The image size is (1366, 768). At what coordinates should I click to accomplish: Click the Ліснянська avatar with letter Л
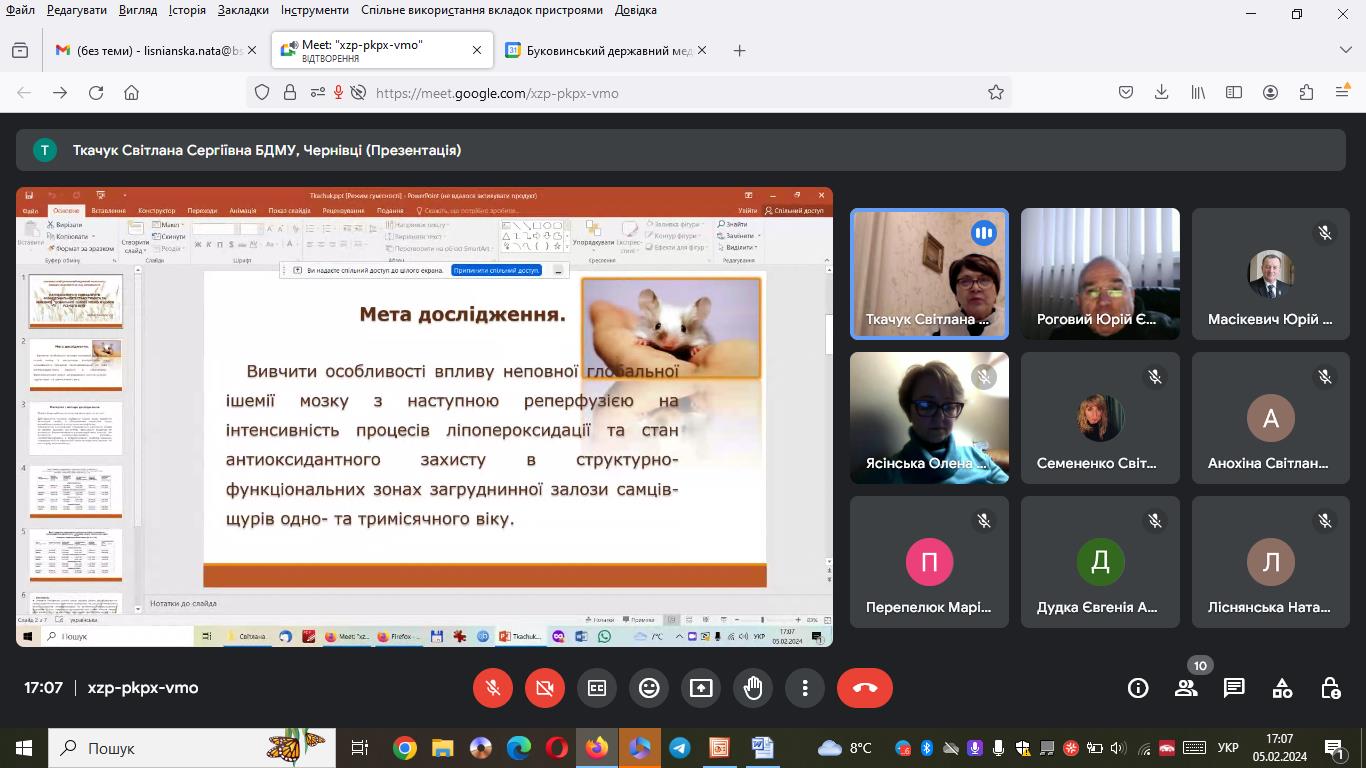1271,561
